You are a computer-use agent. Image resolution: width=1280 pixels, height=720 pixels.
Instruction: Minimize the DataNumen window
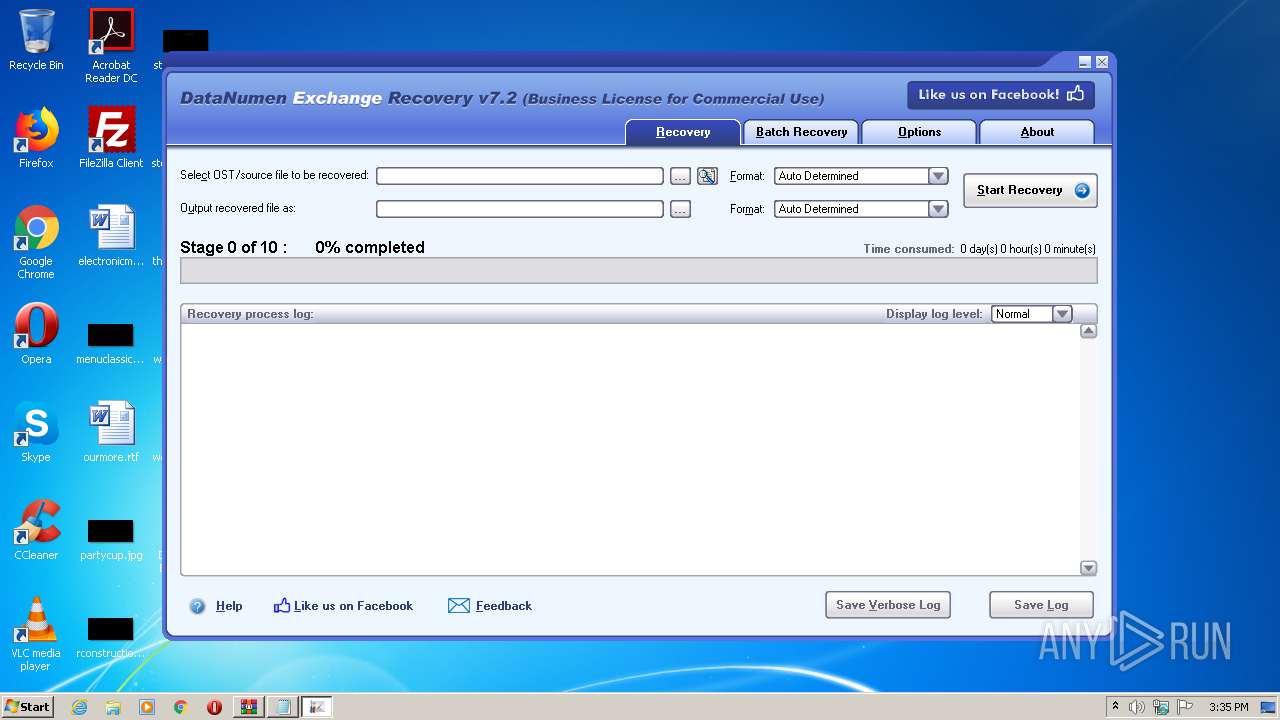[1084, 62]
